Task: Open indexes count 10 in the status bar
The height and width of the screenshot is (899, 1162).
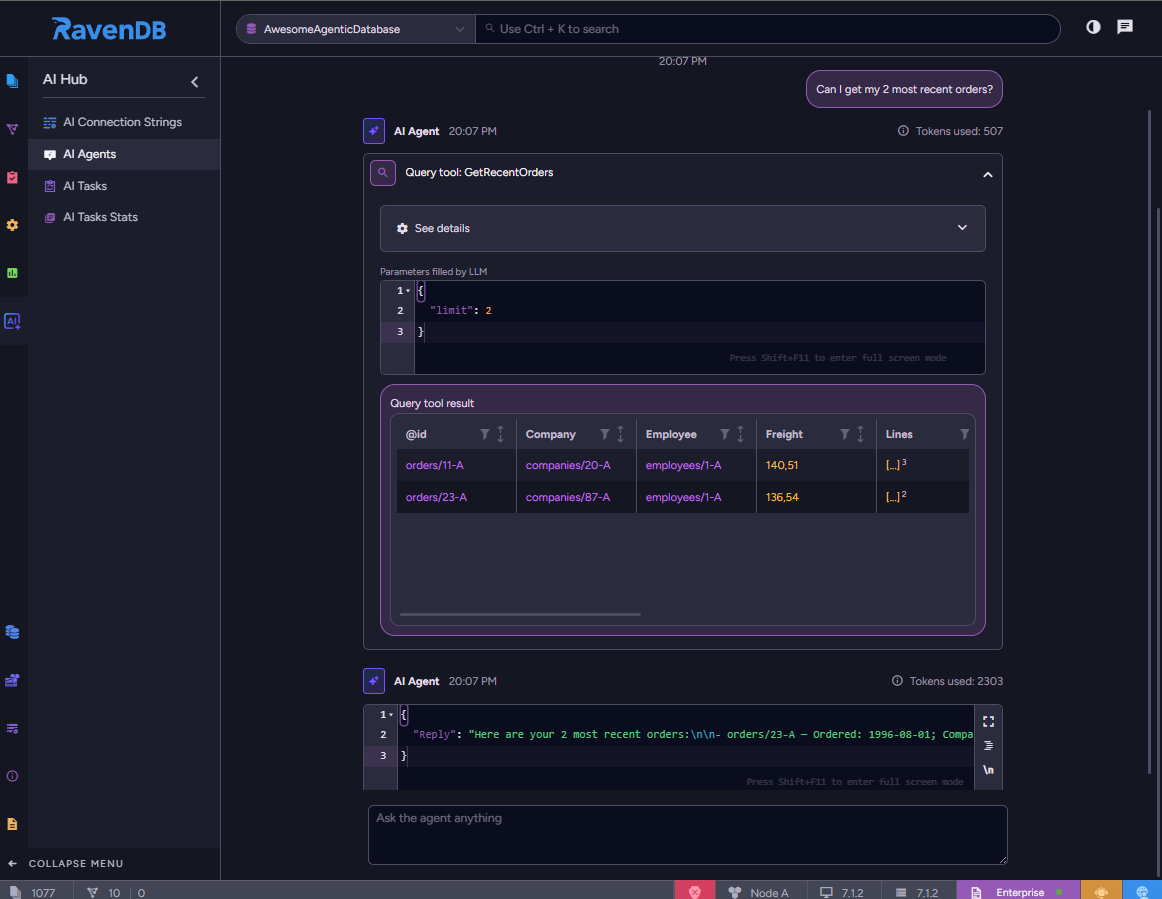Action: [104, 892]
